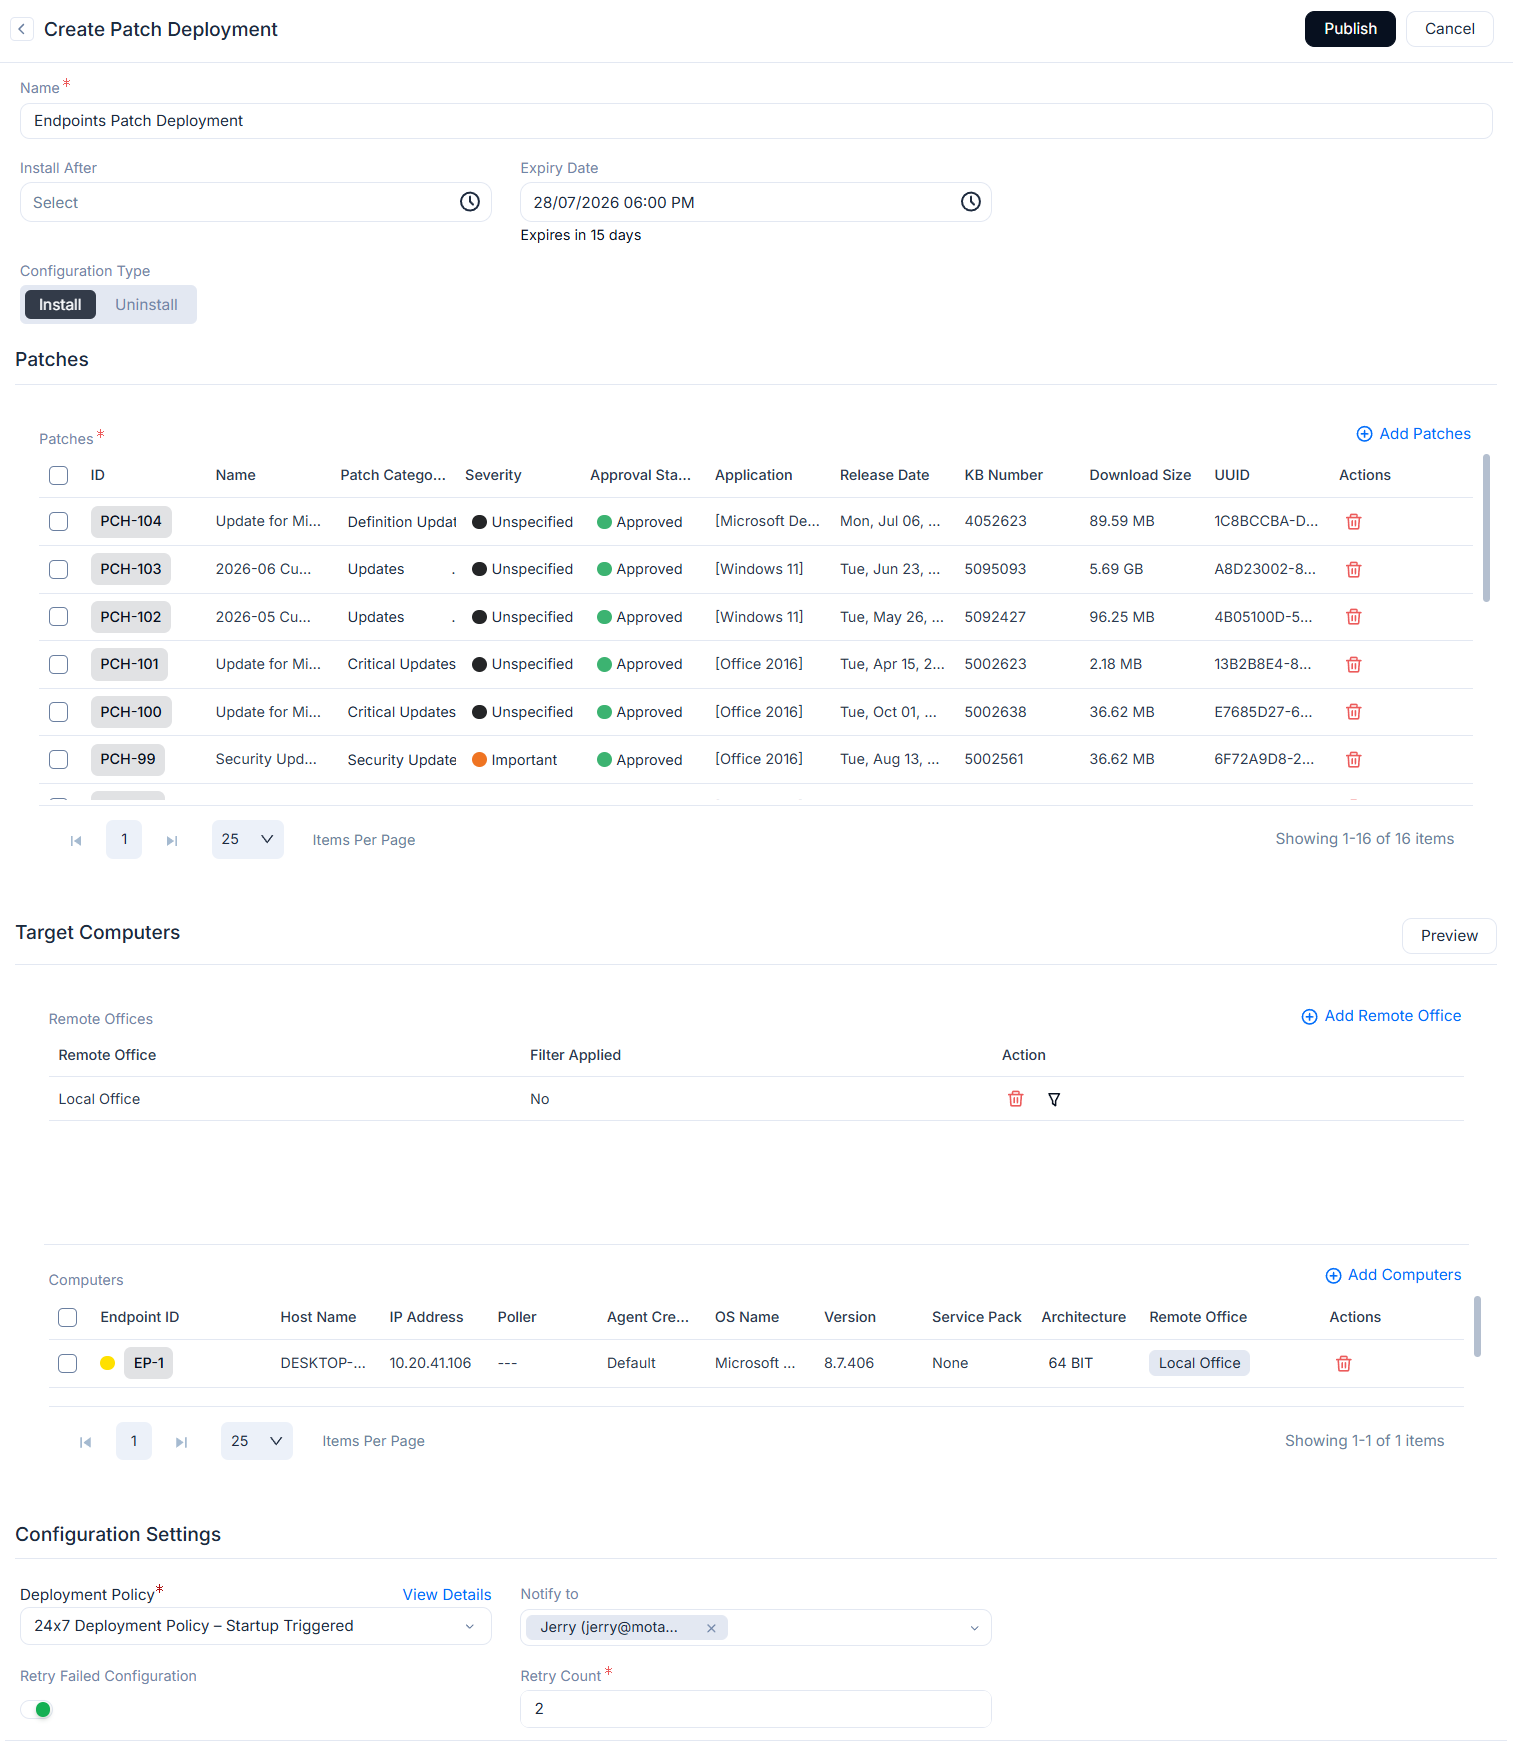Image resolution: width=1526 pixels, height=1758 pixels.
Task: Select the Install configuration type
Action: tap(60, 305)
